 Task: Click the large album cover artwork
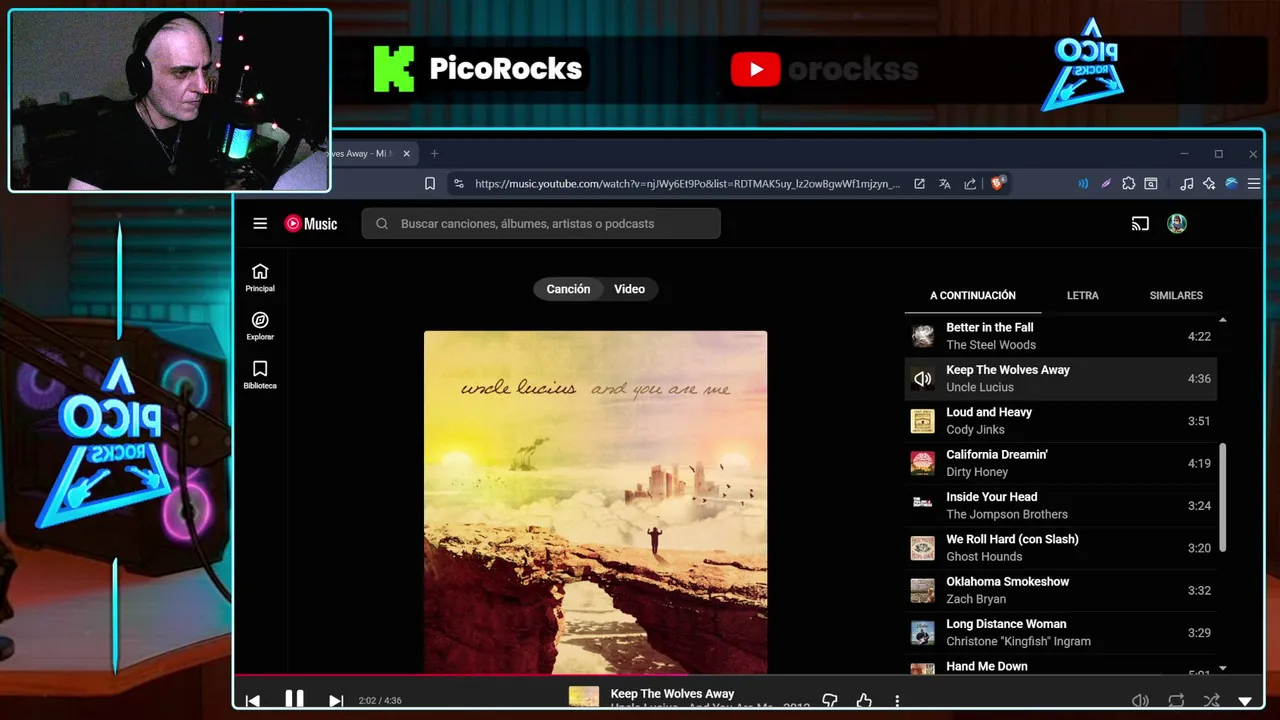[595, 502]
